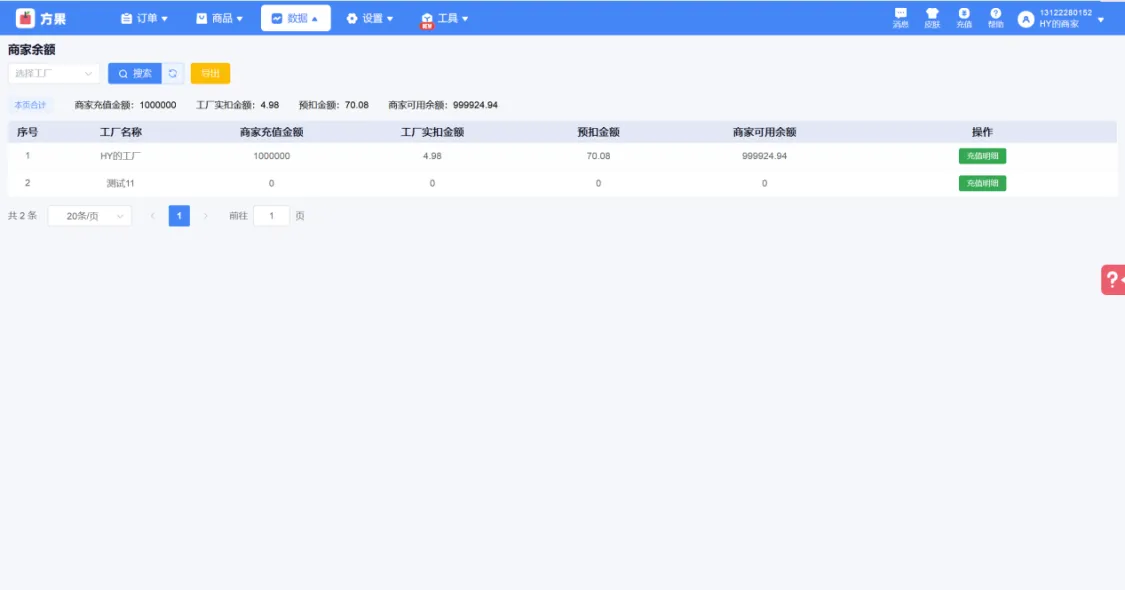Click the 商家余额 page title
1125x590 pixels.
point(32,50)
